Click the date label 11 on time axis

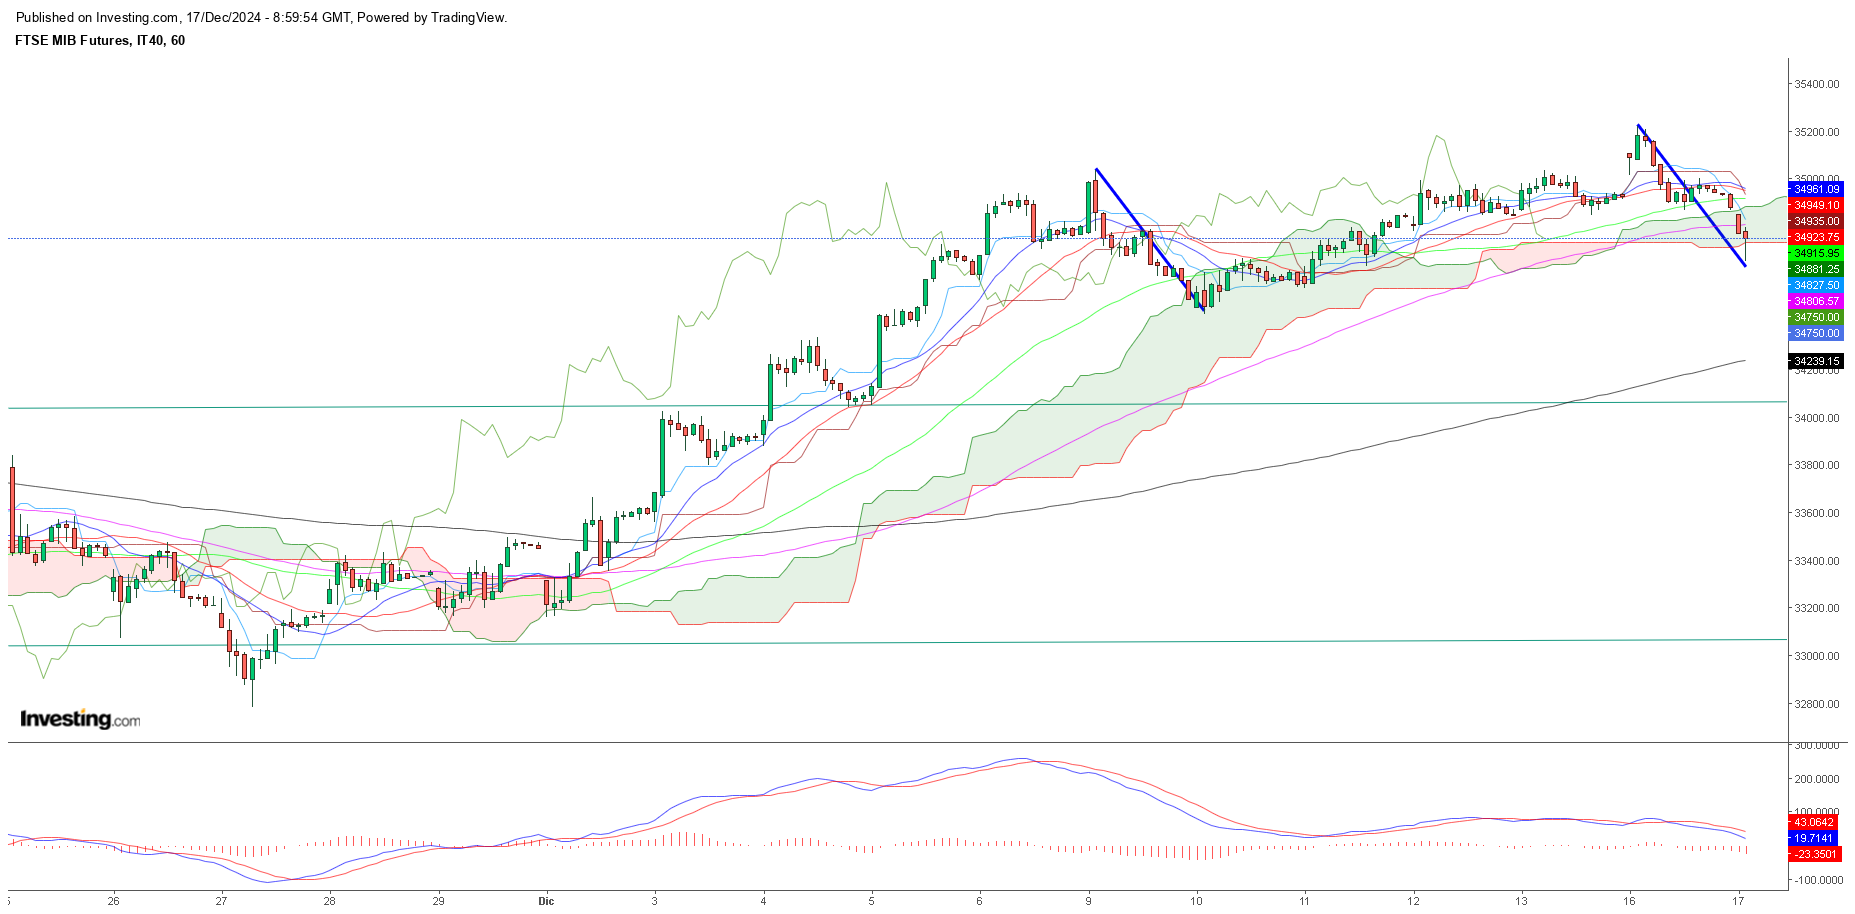[1304, 901]
